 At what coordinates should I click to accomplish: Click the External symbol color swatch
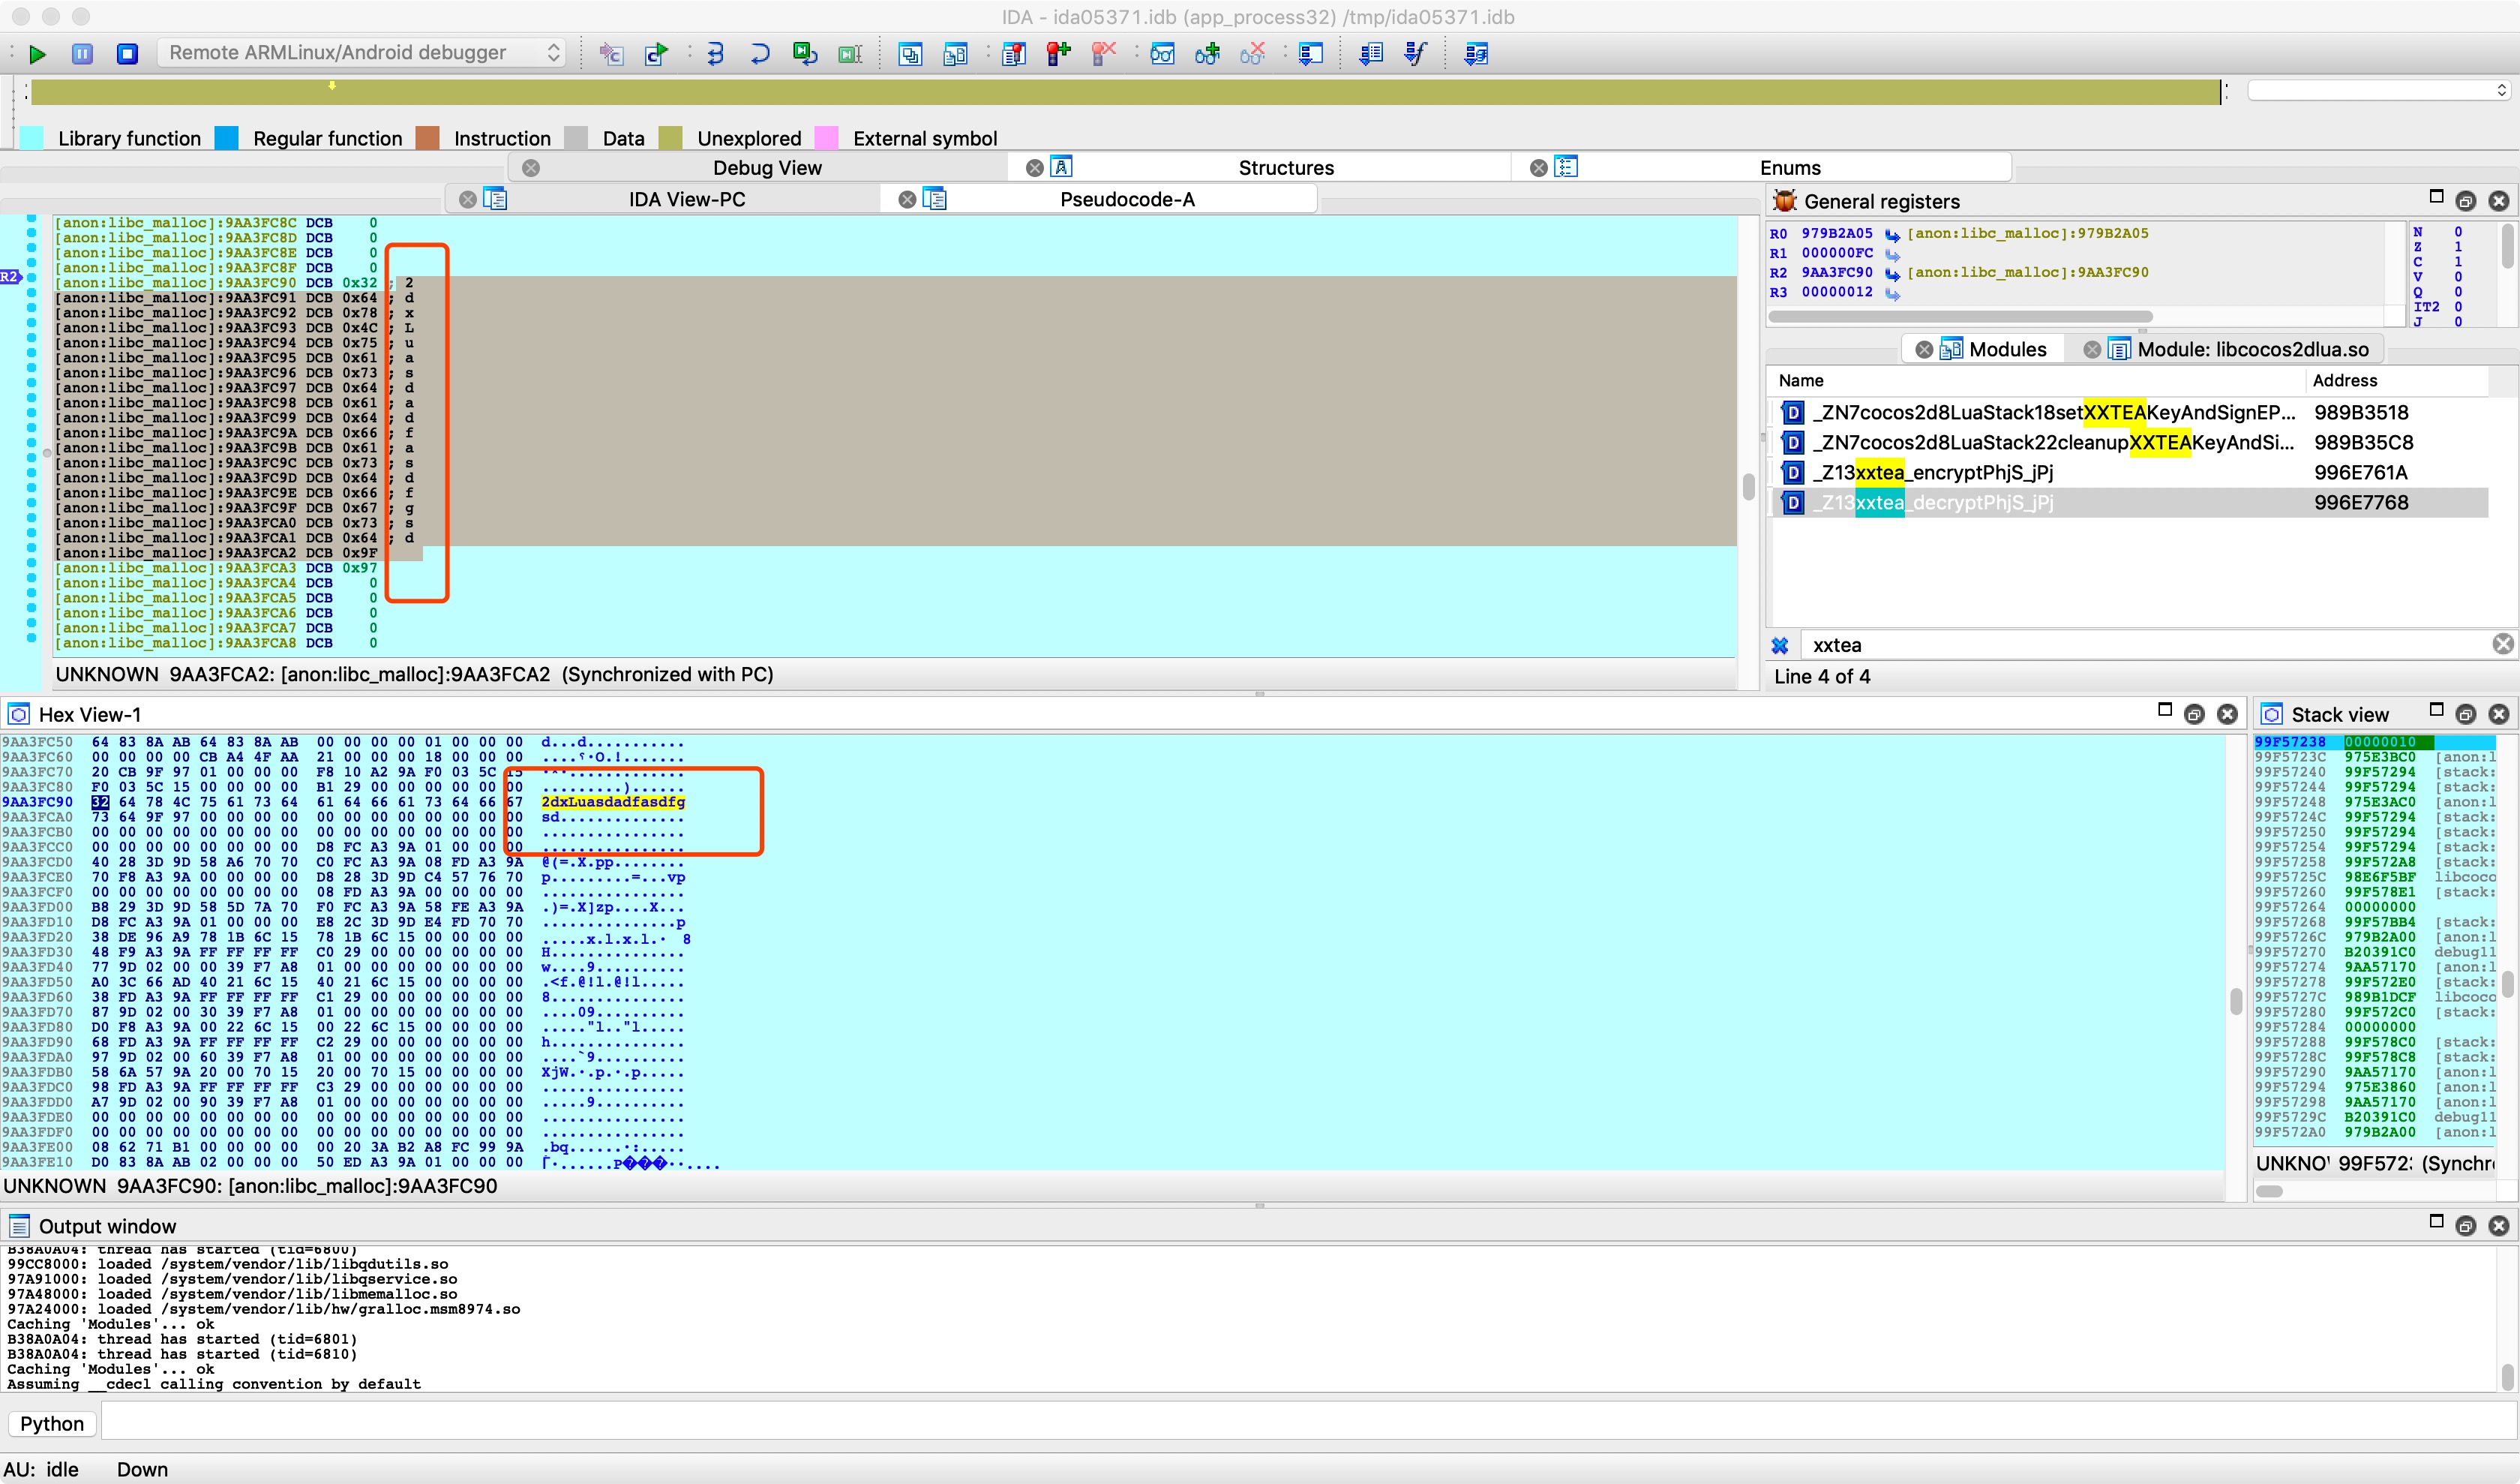tap(827, 138)
